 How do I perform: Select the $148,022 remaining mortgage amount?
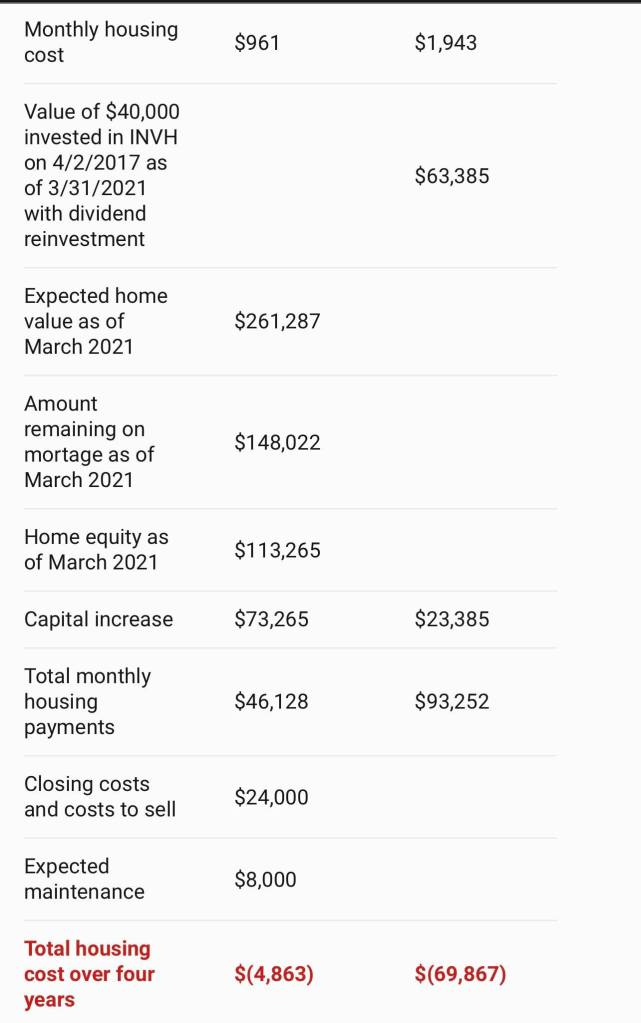pos(277,442)
